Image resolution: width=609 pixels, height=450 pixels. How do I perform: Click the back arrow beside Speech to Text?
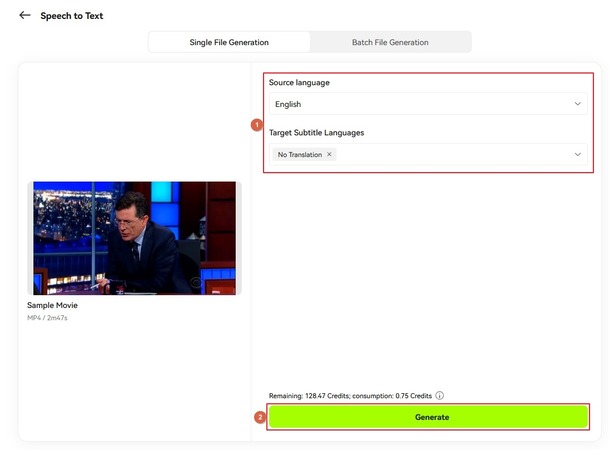click(x=25, y=15)
